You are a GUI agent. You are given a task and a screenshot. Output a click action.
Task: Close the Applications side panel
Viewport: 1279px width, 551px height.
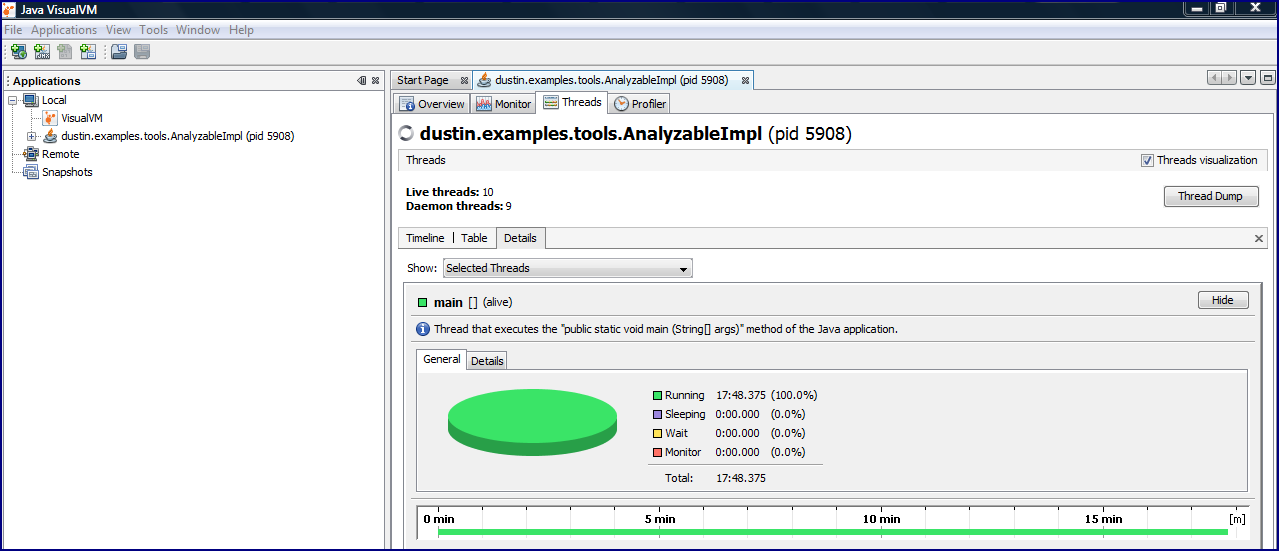tap(376, 81)
